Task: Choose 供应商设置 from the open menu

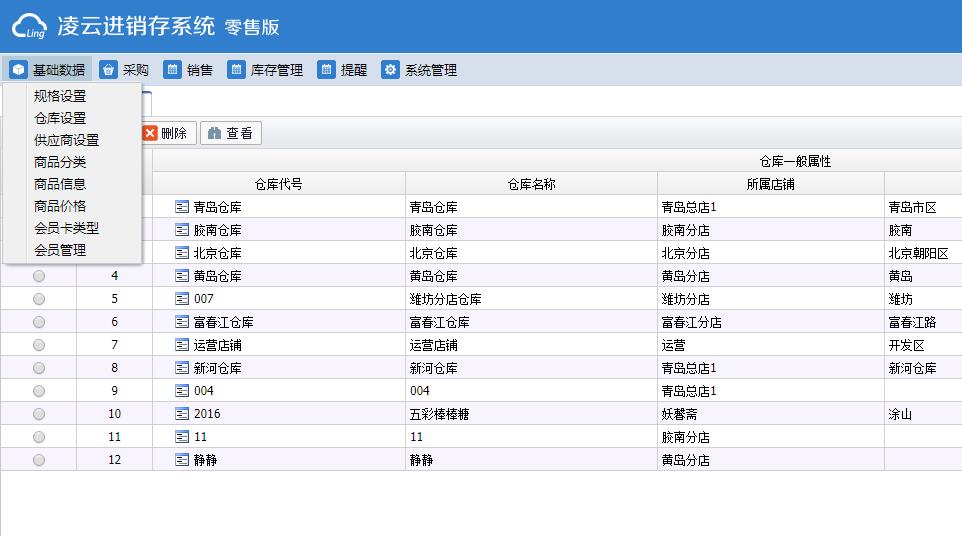Action: tap(66, 140)
